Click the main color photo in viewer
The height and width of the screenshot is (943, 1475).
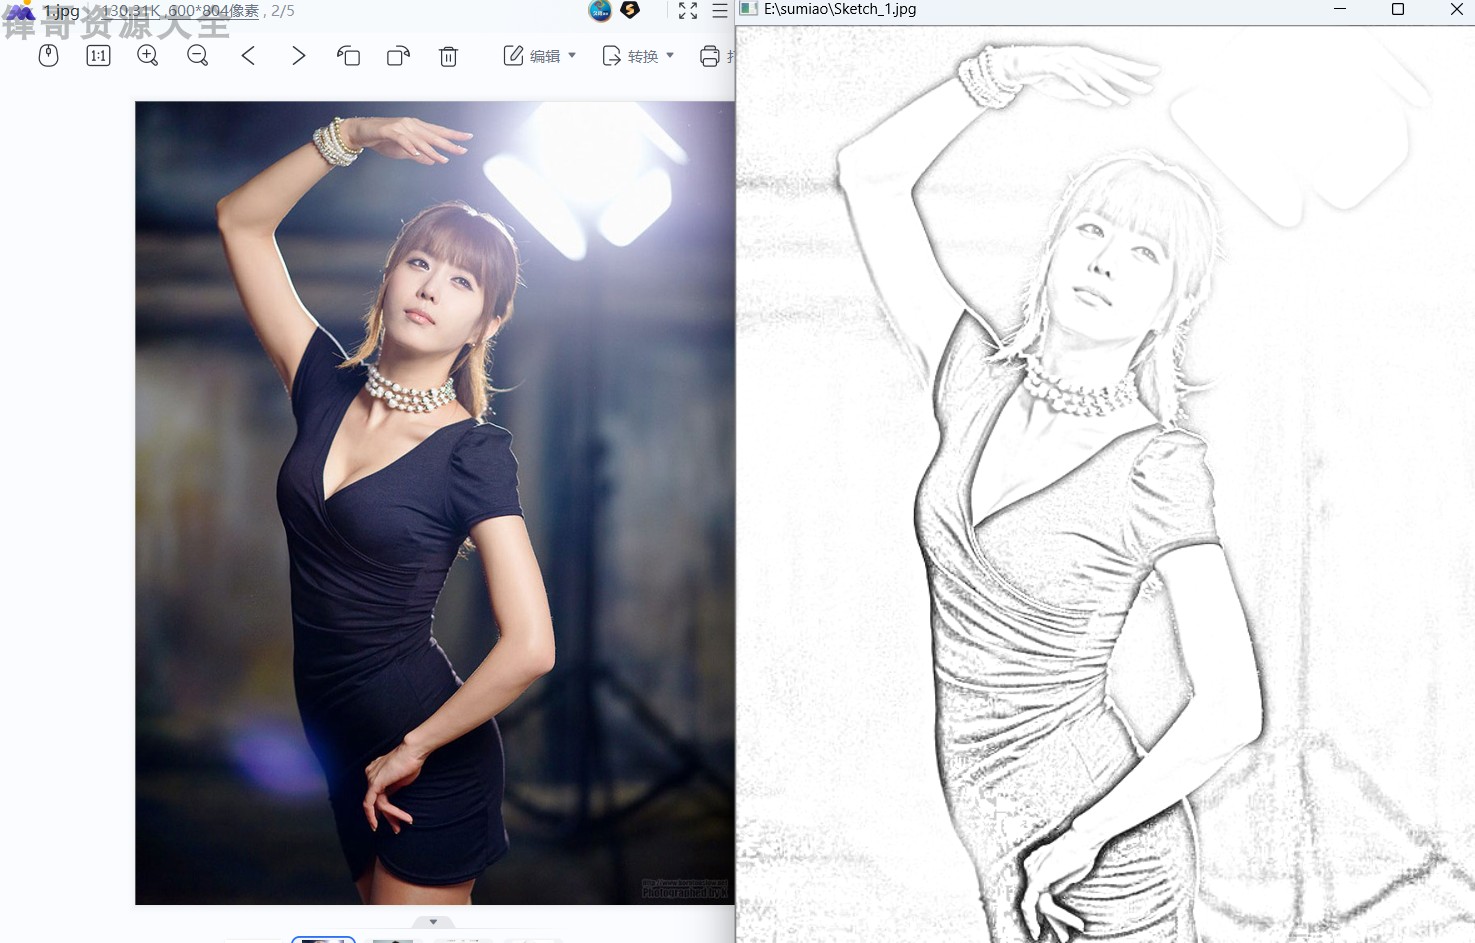click(x=435, y=503)
